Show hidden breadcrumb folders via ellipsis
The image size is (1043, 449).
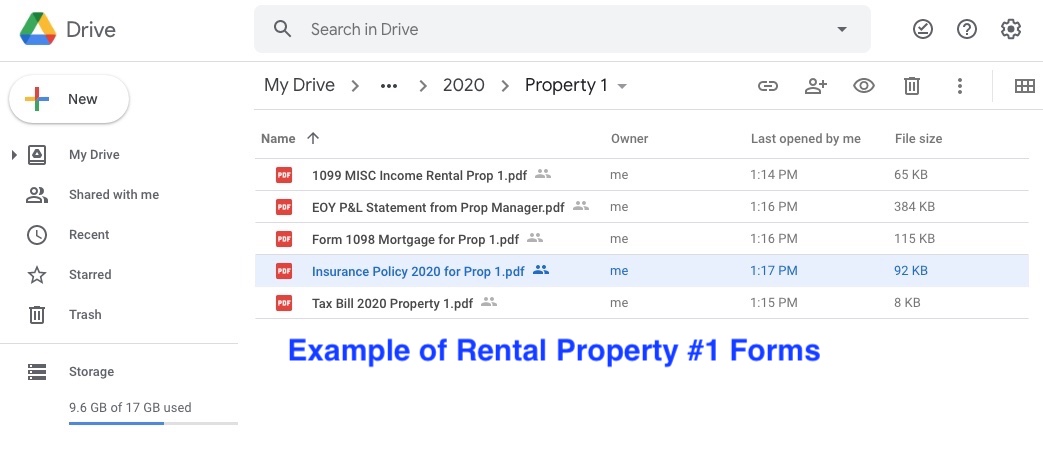(x=389, y=86)
